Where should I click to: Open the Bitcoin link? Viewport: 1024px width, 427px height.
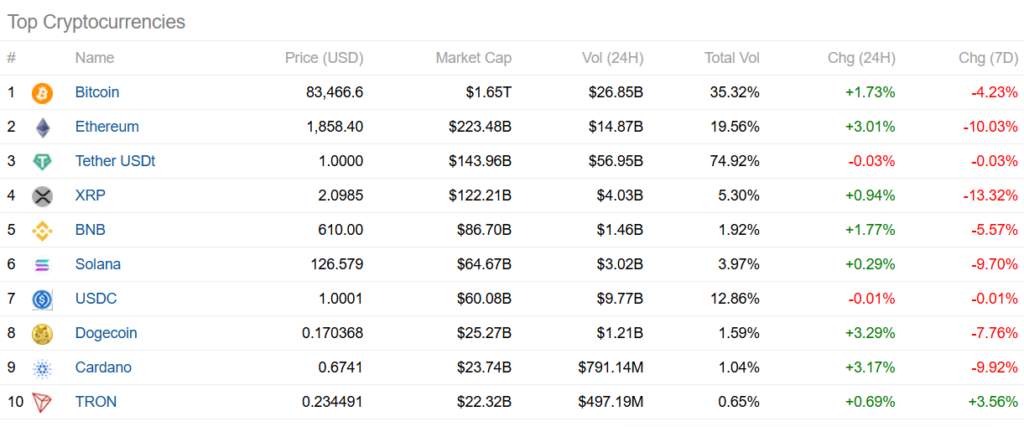click(x=97, y=92)
